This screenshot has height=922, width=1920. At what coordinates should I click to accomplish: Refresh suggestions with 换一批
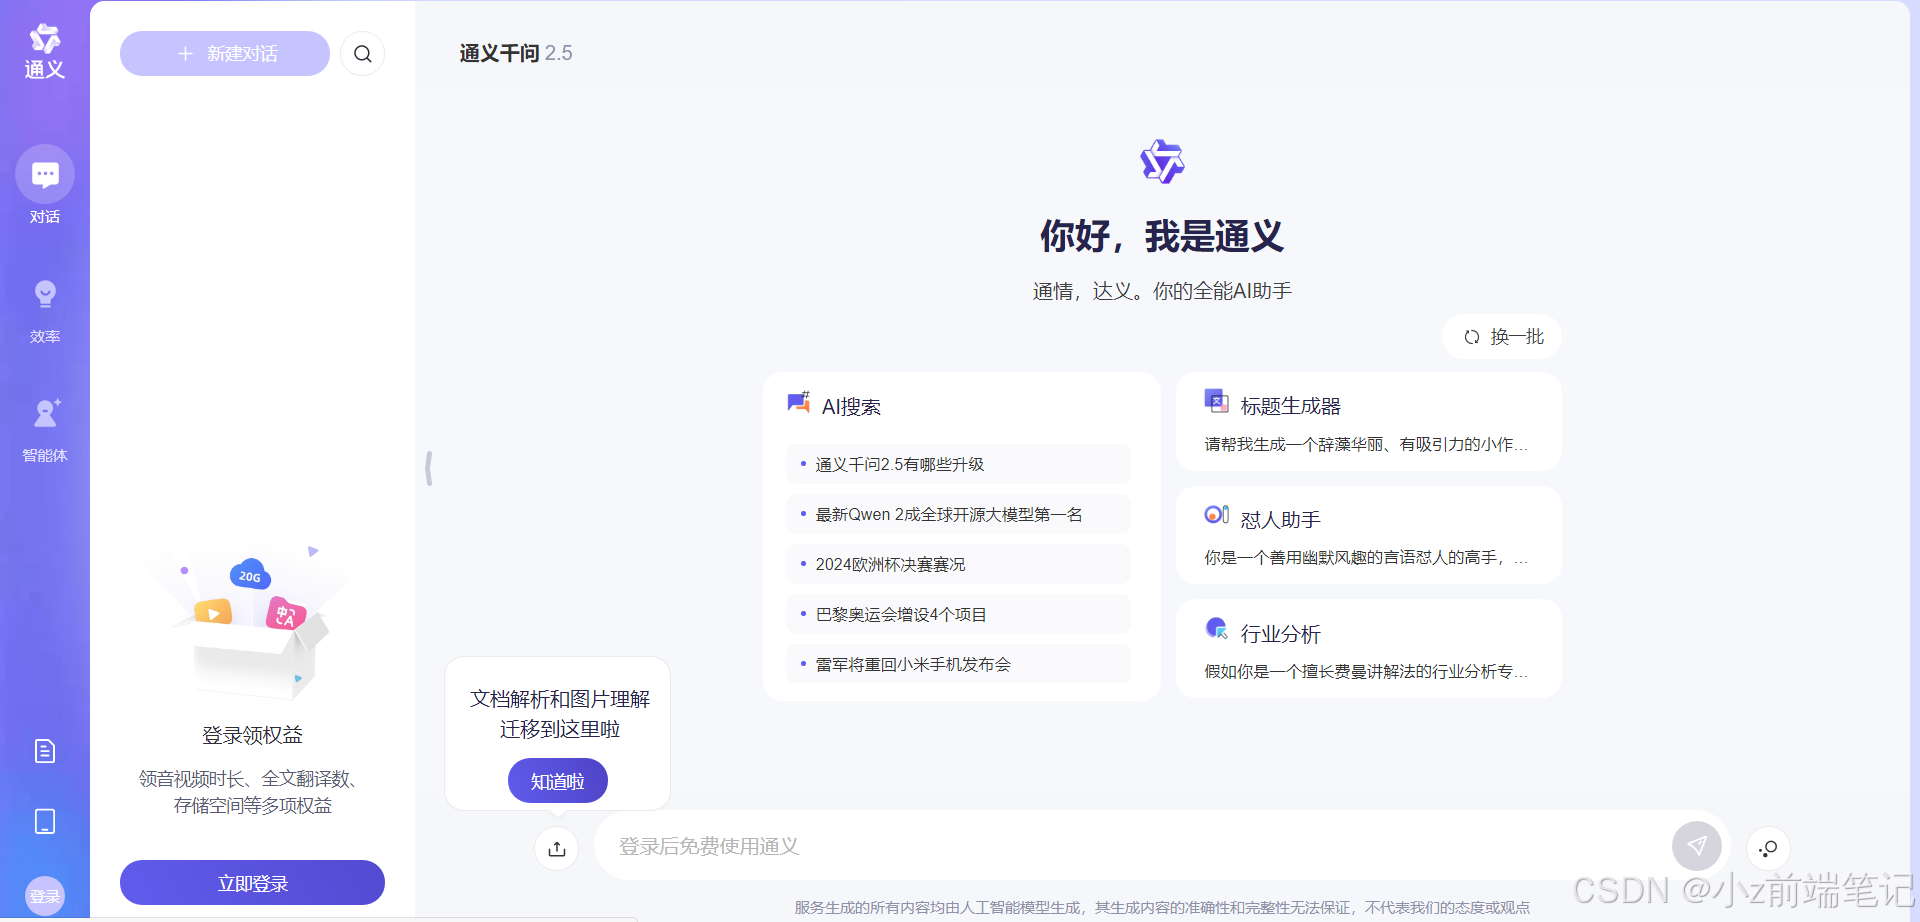tap(1502, 337)
